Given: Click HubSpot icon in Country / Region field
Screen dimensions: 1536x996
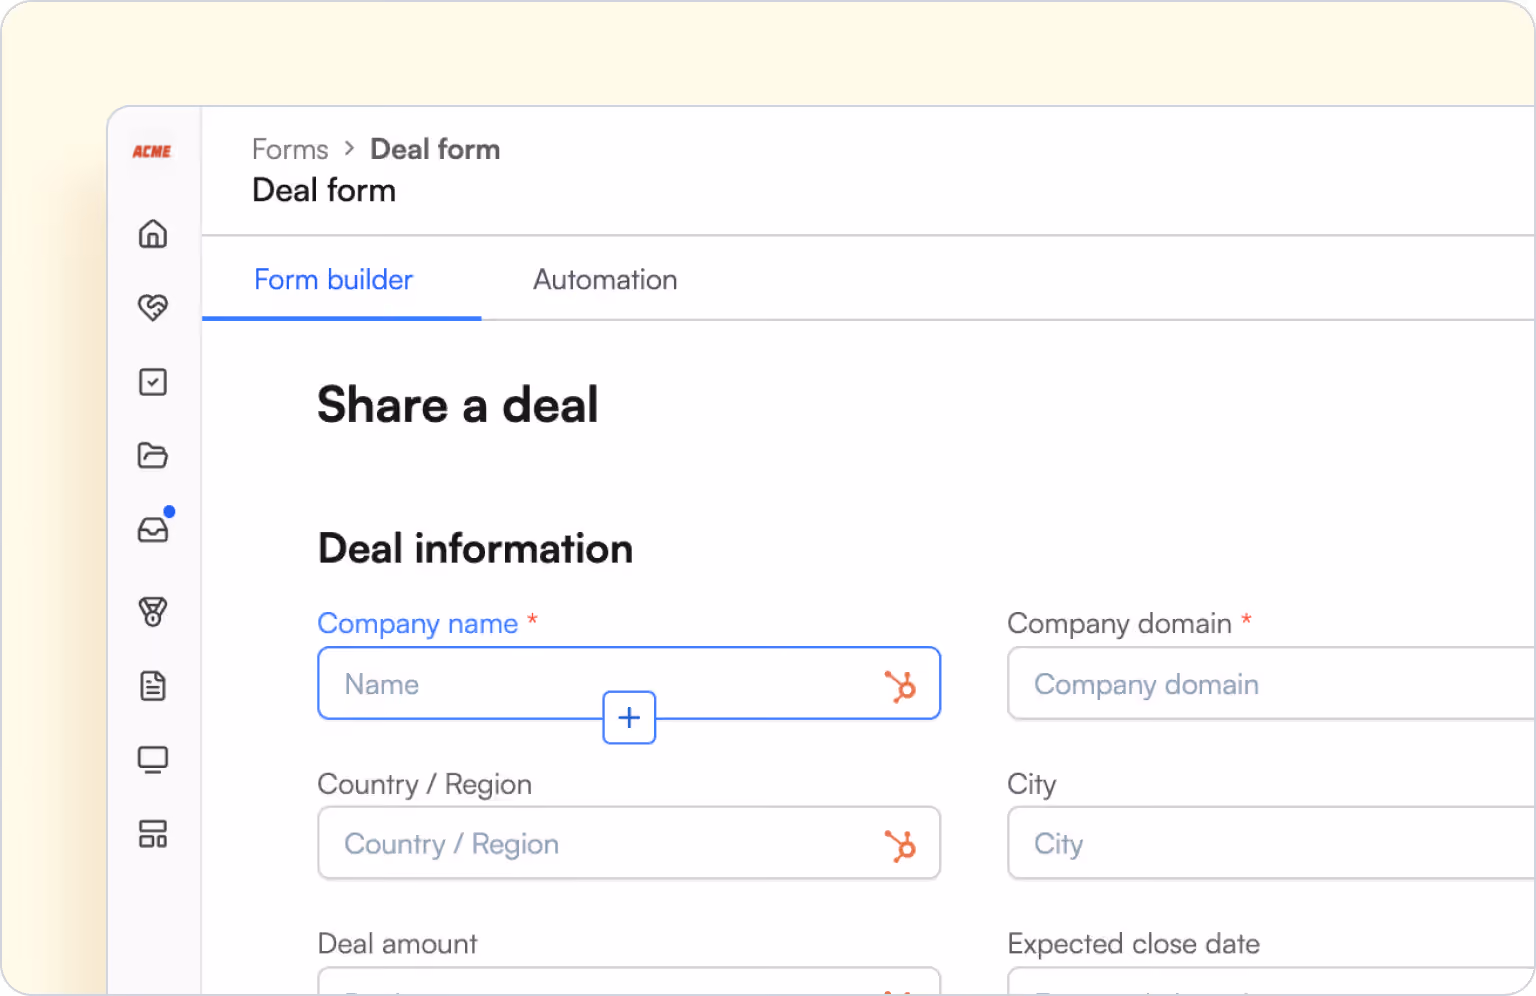Looking at the screenshot, I should 900,846.
